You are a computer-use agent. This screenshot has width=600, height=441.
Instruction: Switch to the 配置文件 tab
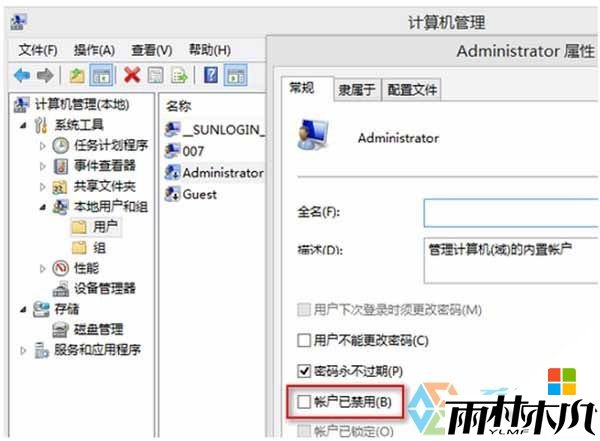[x=412, y=90]
